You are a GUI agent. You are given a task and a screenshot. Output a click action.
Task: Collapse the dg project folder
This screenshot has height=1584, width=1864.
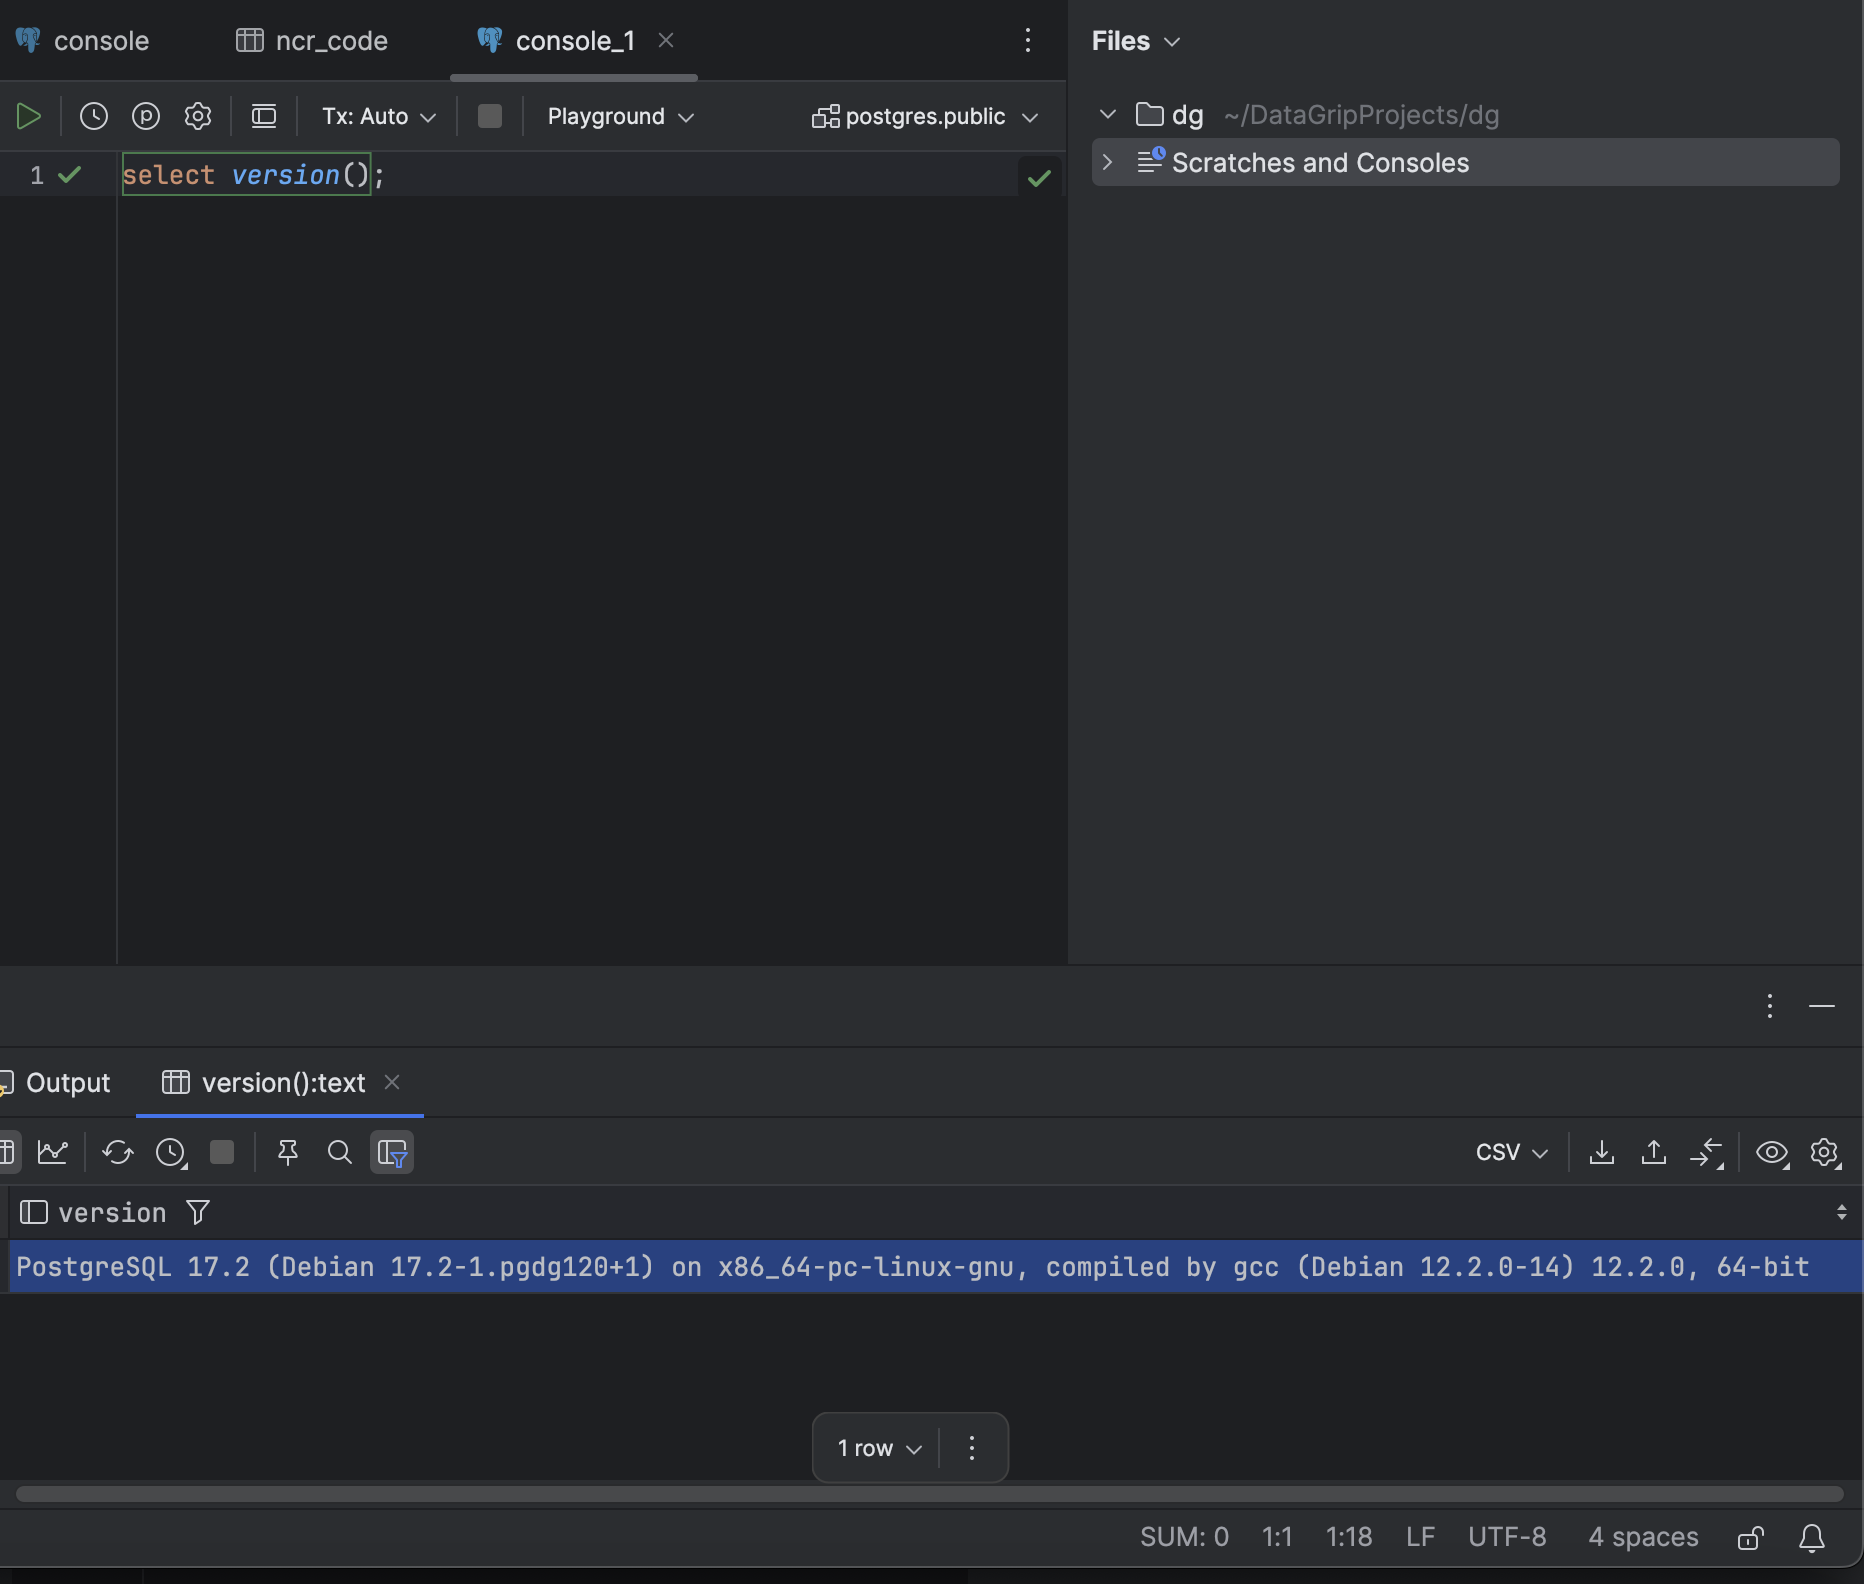1107,114
